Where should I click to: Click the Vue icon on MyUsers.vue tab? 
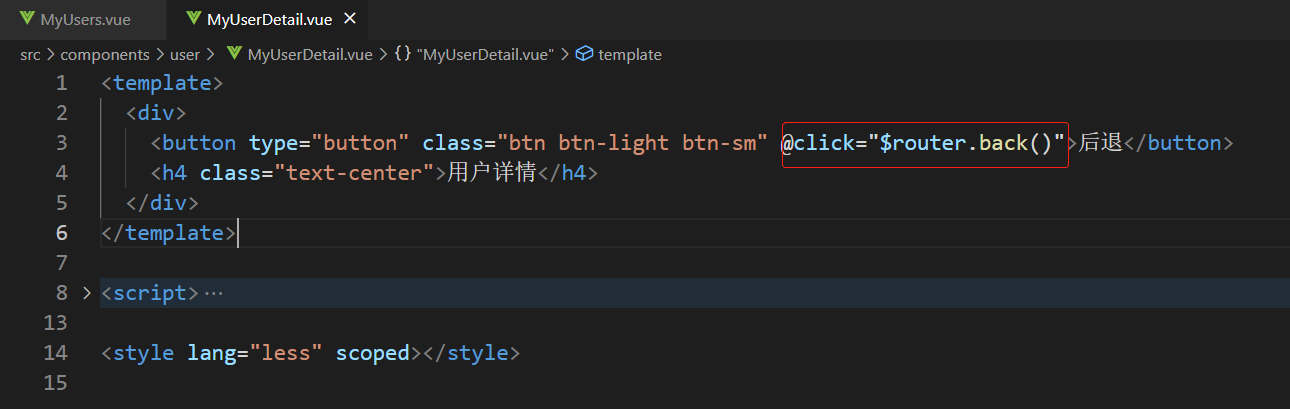click(26, 19)
